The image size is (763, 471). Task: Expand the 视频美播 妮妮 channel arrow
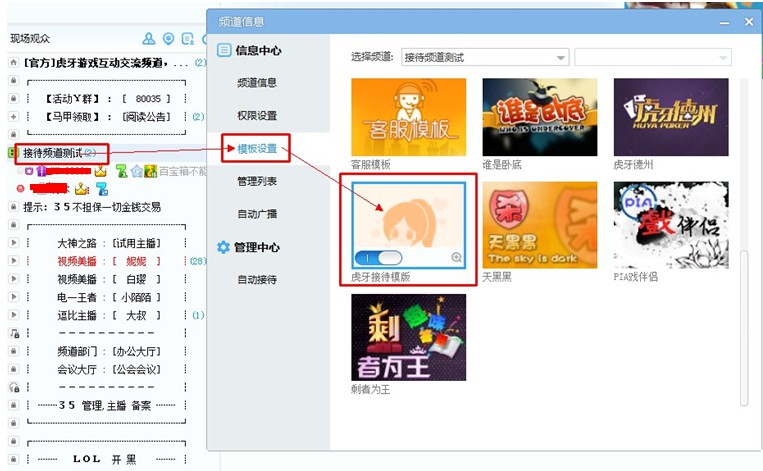[13, 261]
